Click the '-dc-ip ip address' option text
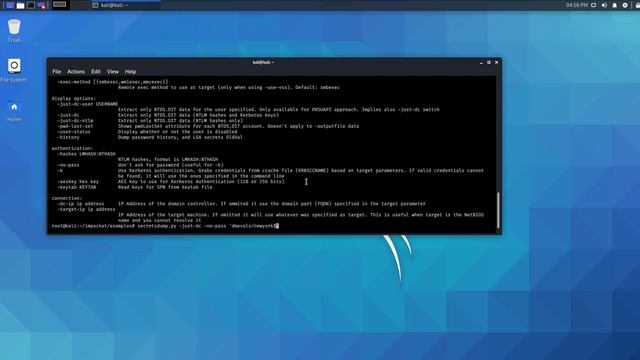Viewport: 640px width, 360px height. (x=80, y=204)
